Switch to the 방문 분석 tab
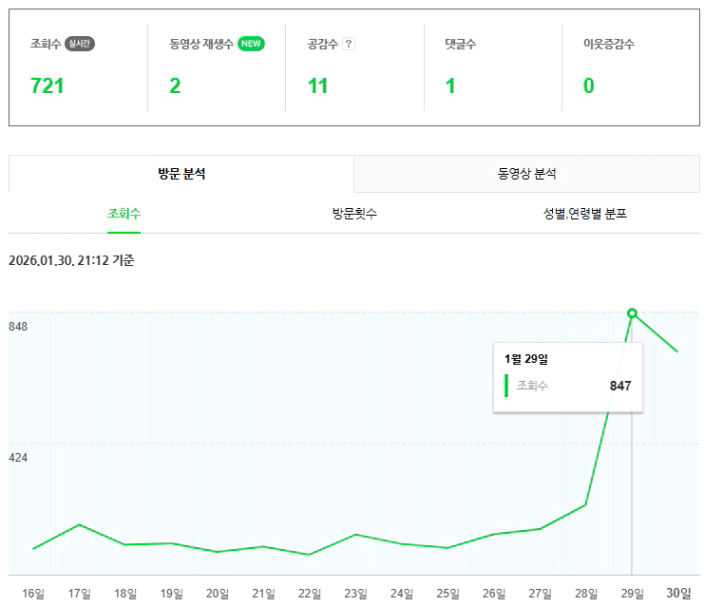 (181, 174)
